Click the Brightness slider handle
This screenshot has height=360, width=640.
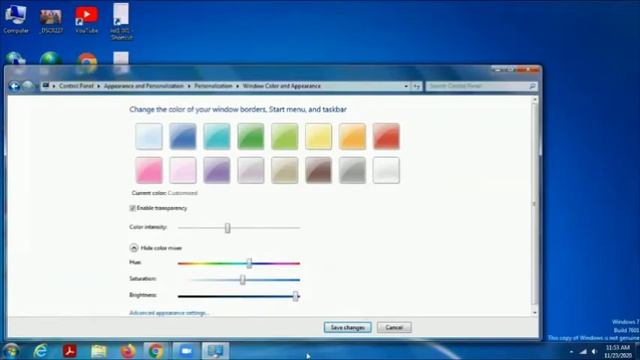click(296, 296)
